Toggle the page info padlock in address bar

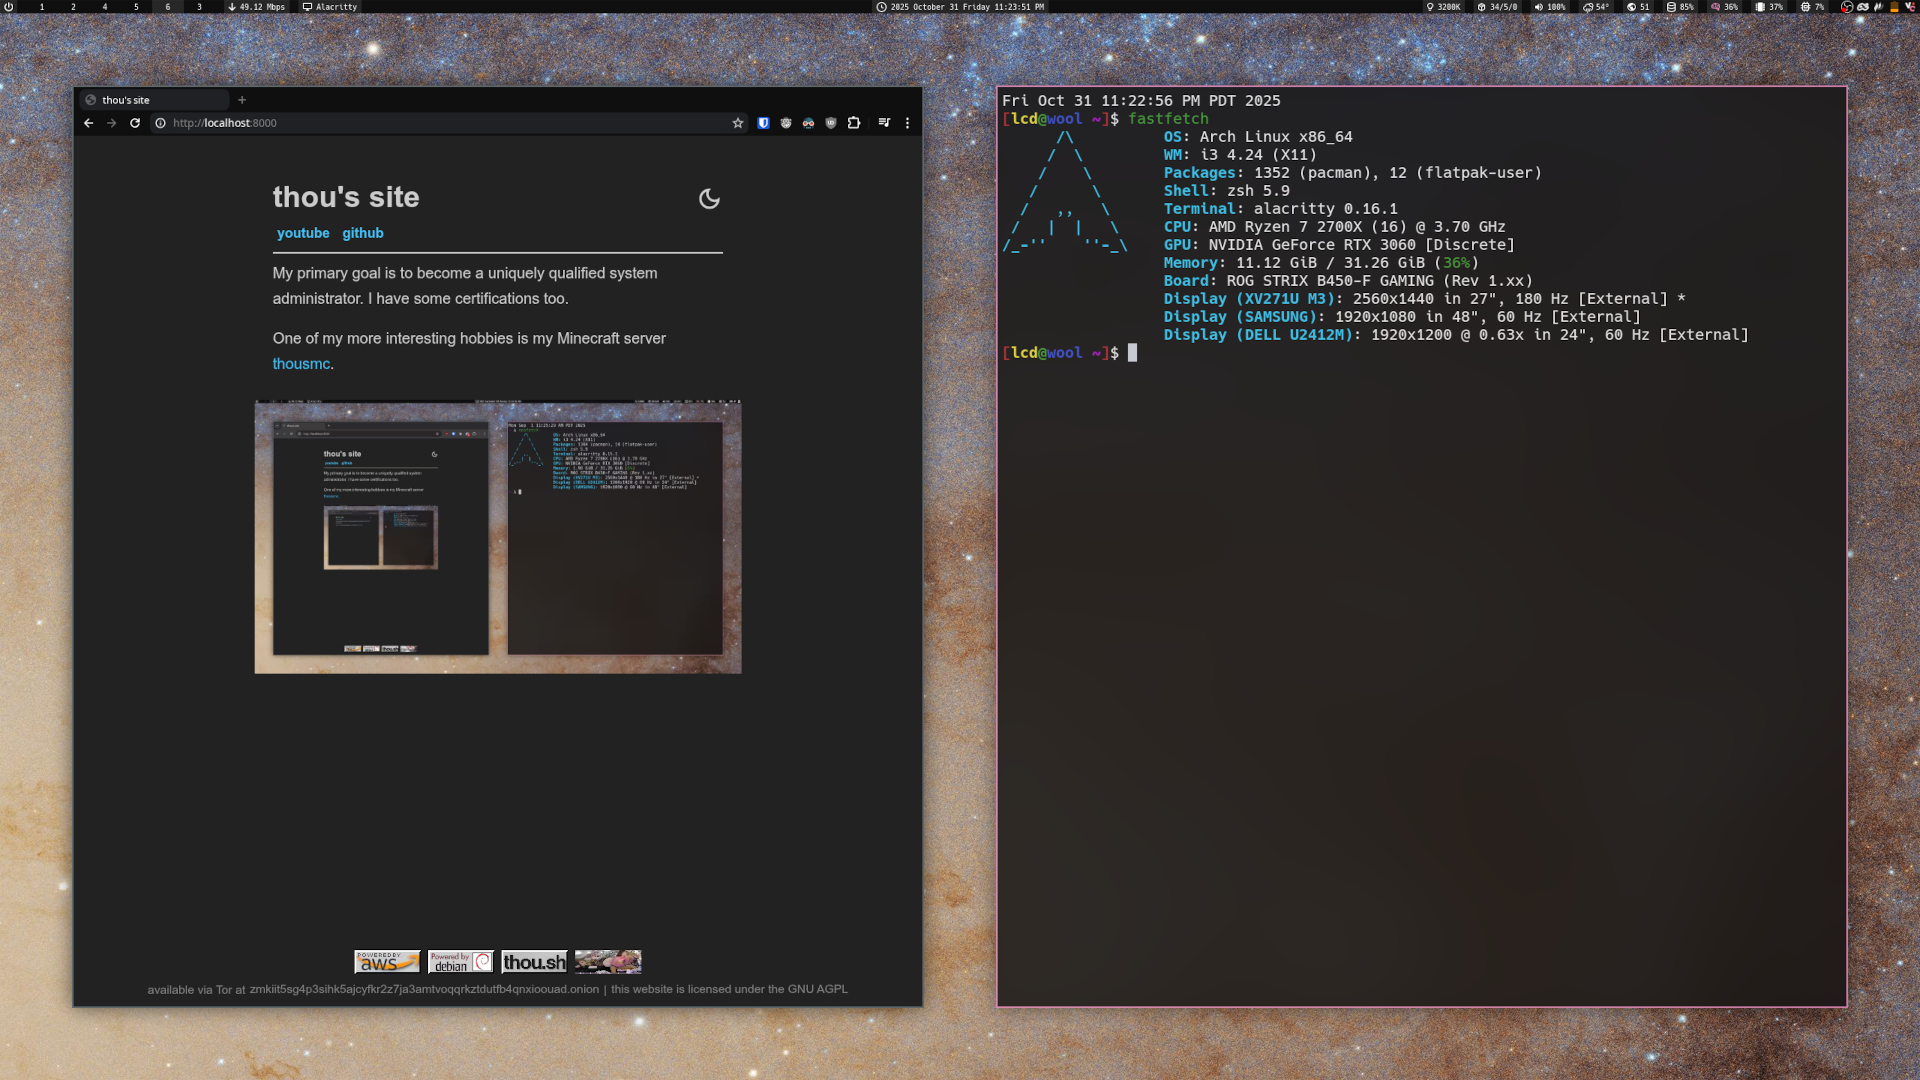(161, 123)
